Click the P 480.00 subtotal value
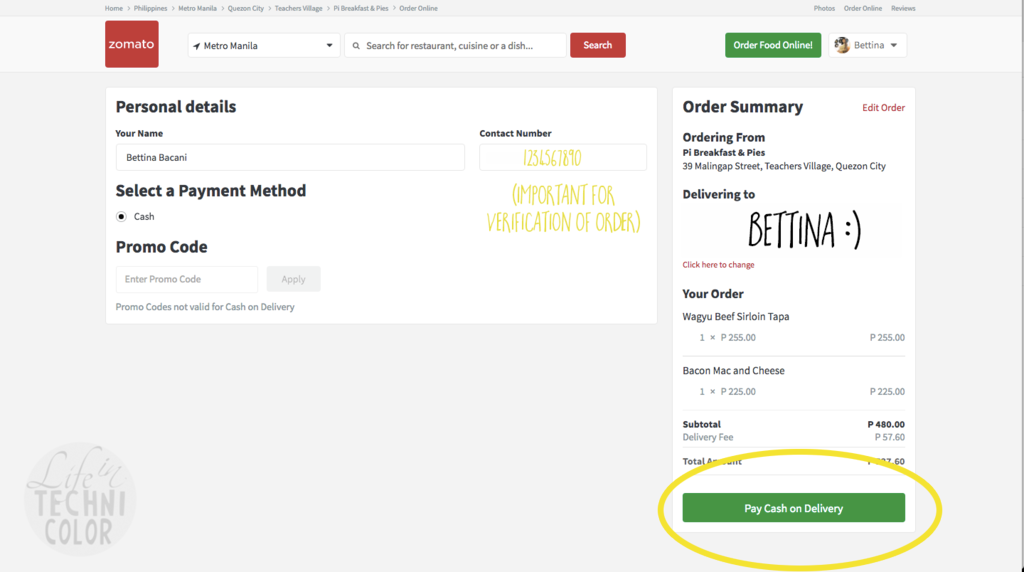Image resolution: width=1024 pixels, height=572 pixels. point(886,424)
